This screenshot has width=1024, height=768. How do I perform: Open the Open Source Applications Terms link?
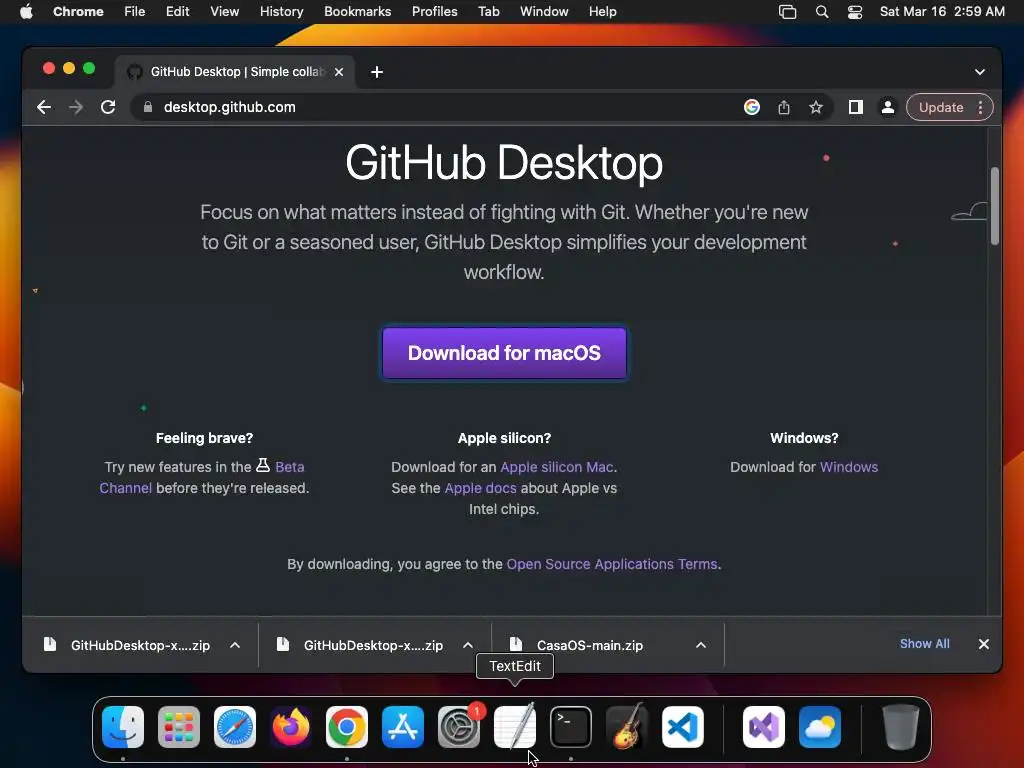coord(612,564)
